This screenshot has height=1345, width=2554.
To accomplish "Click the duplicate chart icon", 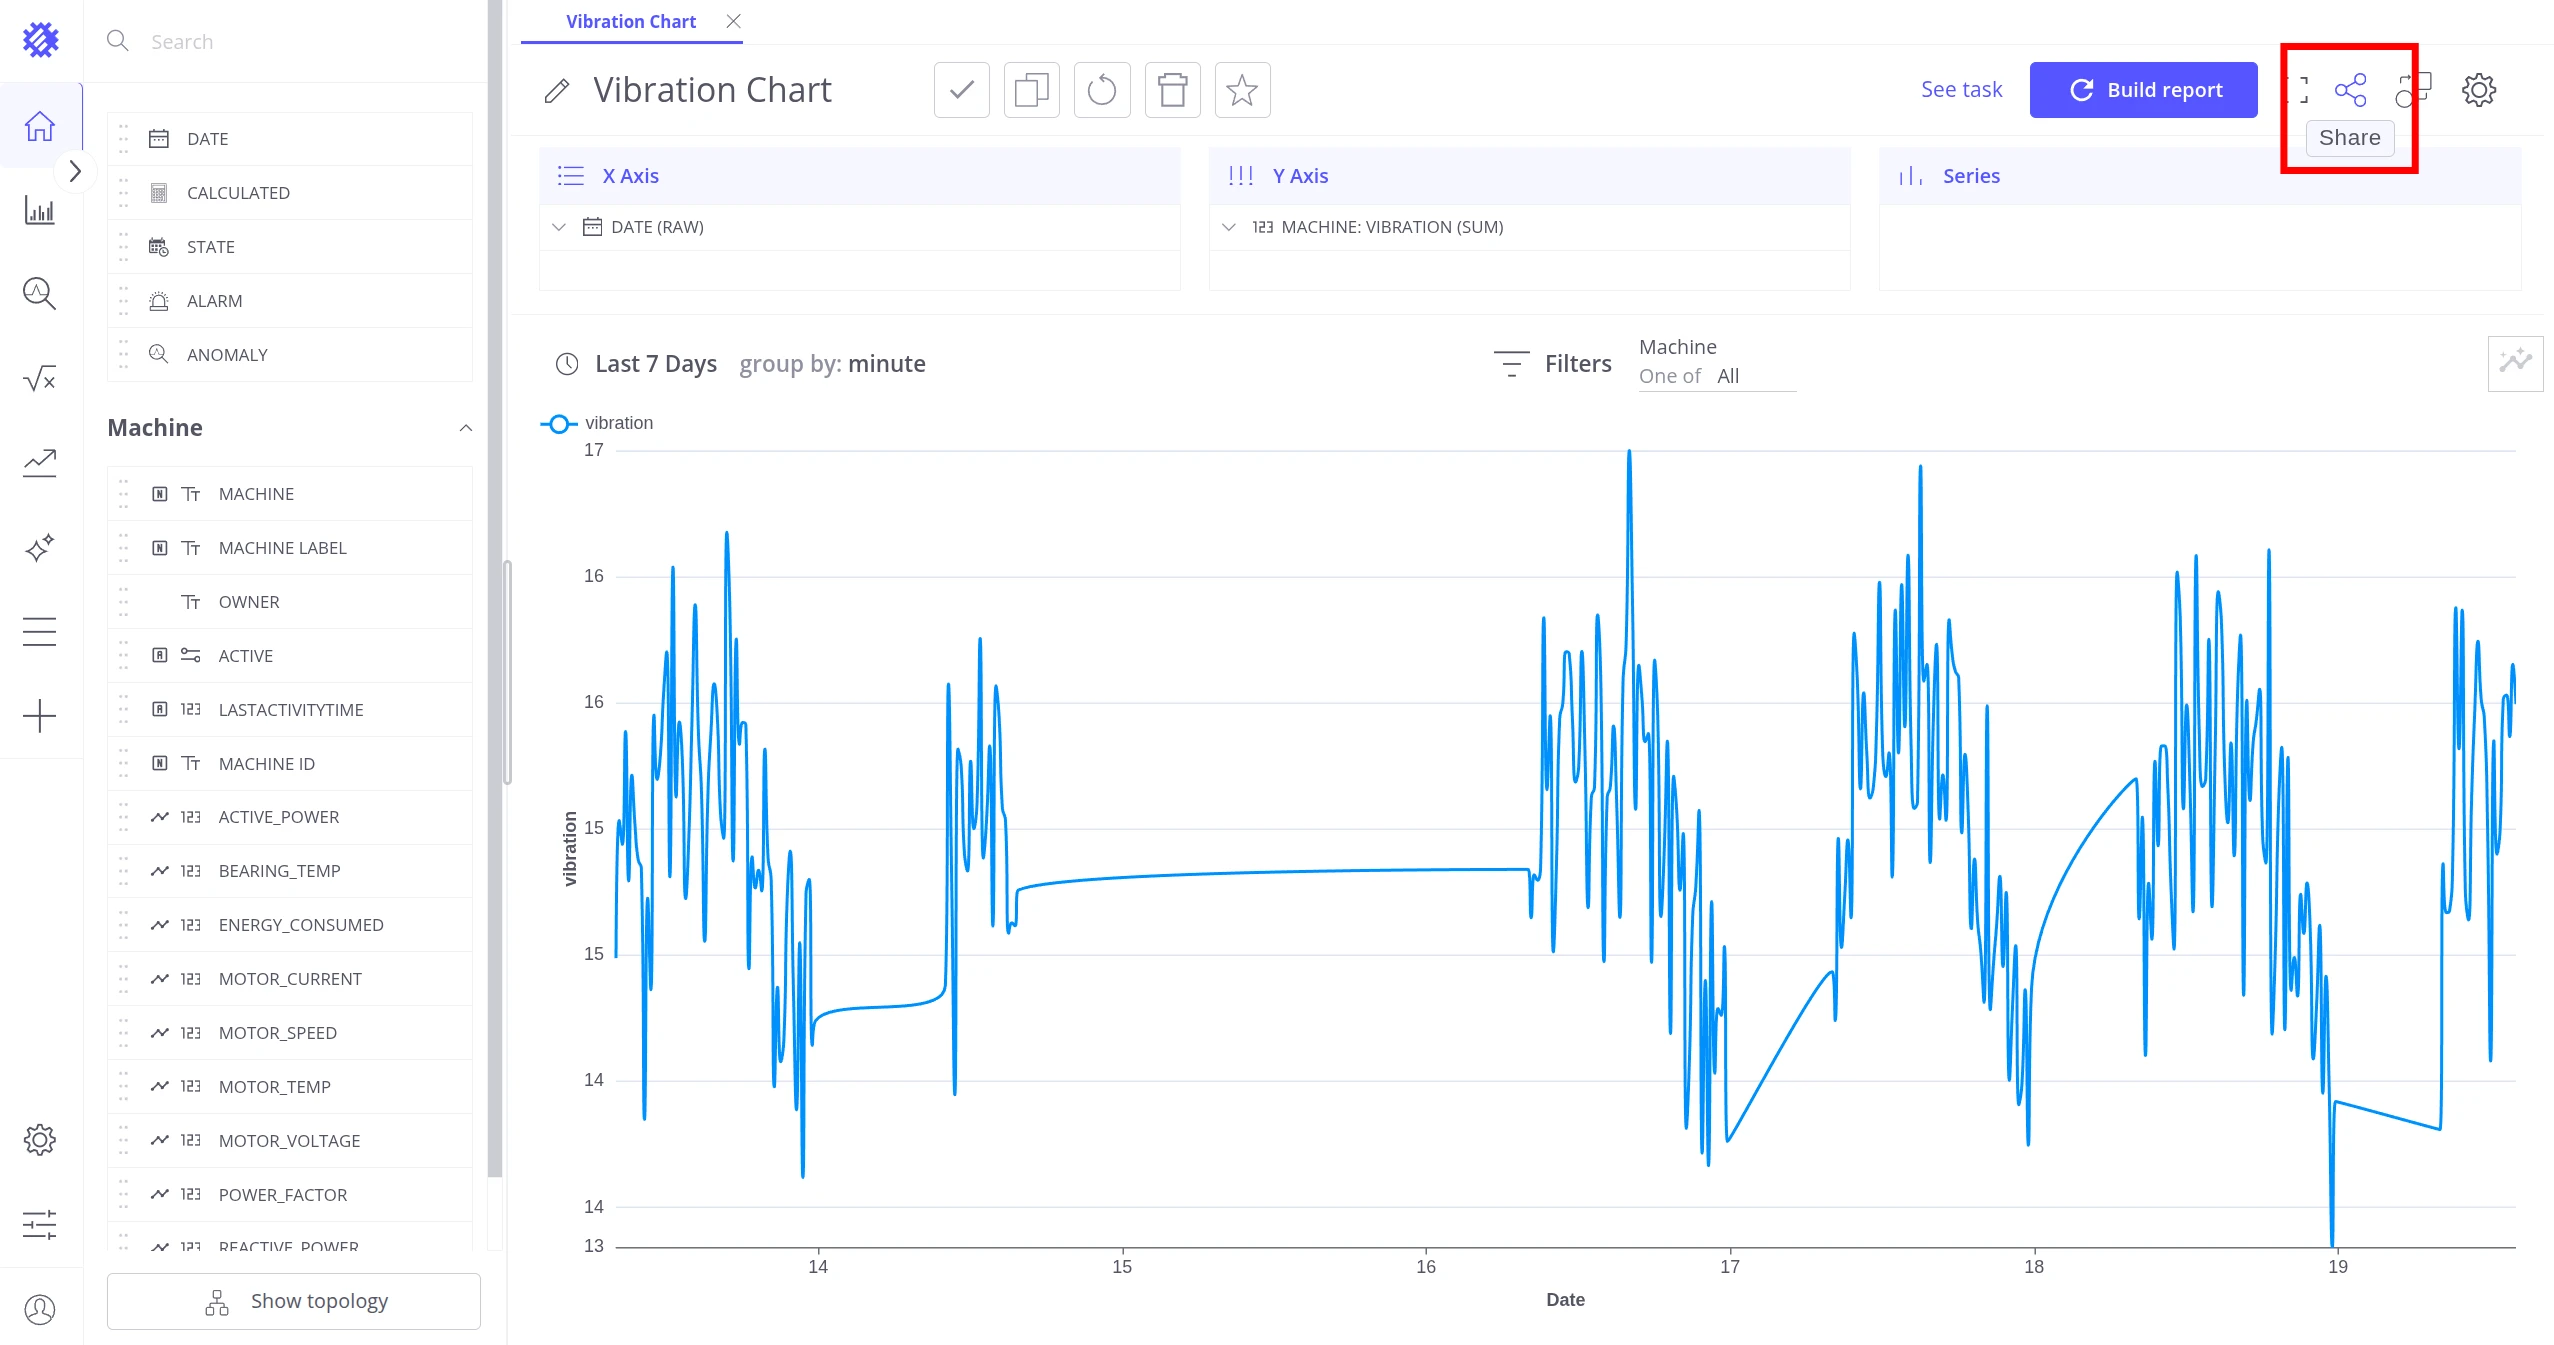I will coord(1031,90).
